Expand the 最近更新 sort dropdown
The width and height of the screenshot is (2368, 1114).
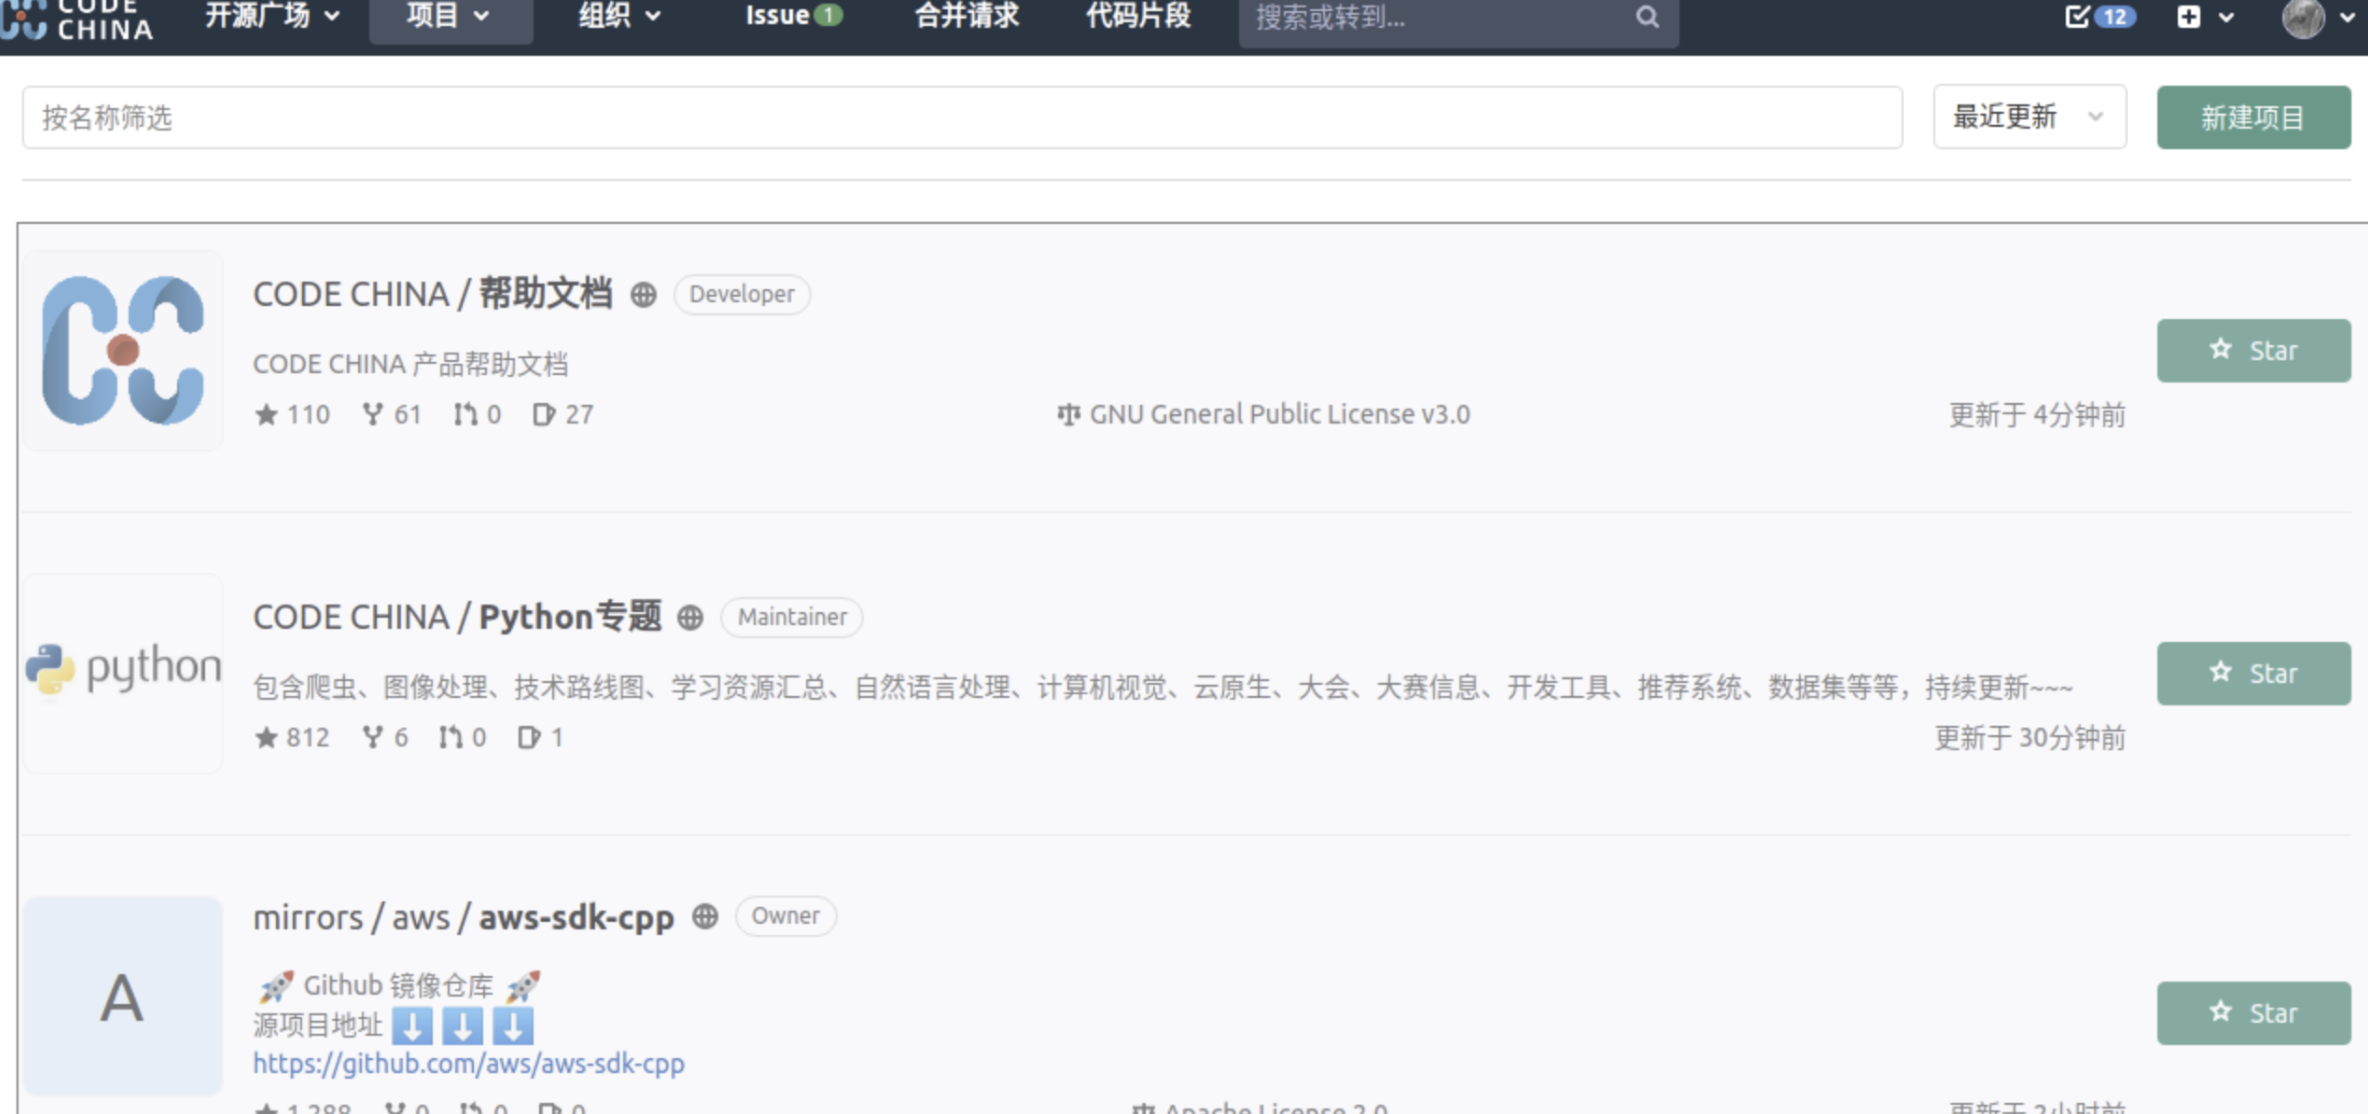(x=2028, y=117)
